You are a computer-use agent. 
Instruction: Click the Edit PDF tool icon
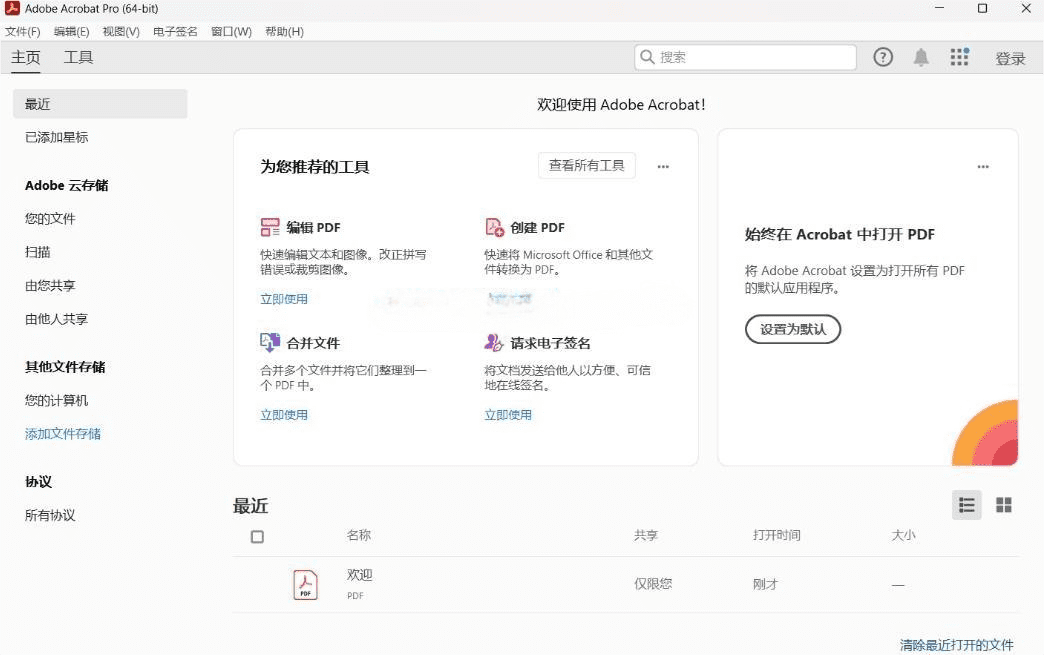270,227
